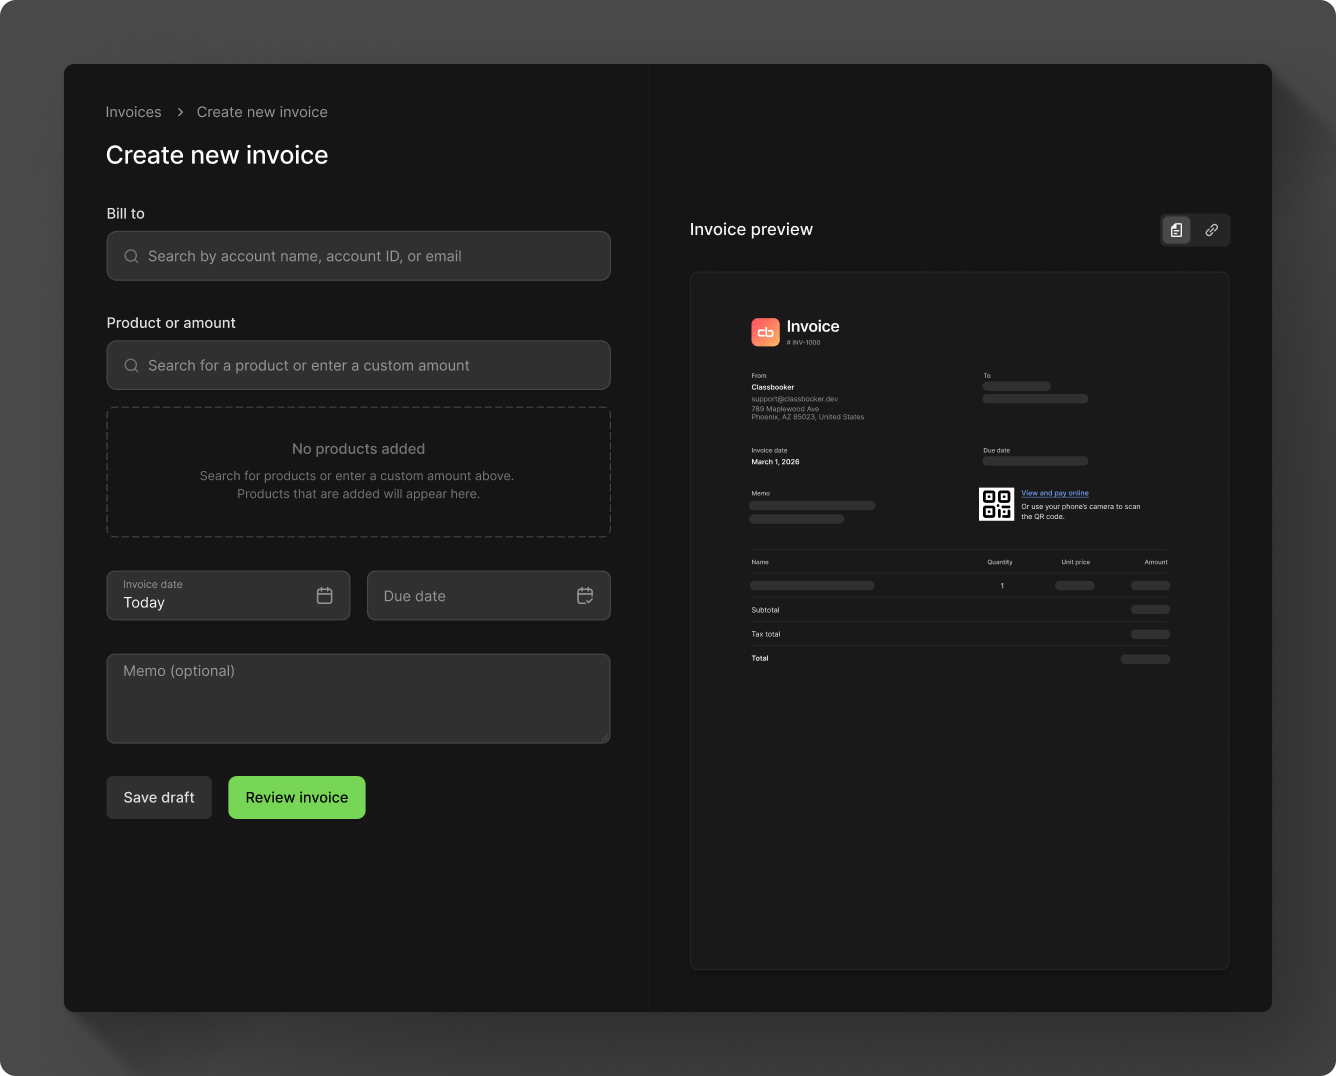Image resolution: width=1336 pixels, height=1076 pixels.
Task: Click the magnifier icon in the product search field
Action: pos(131,365)
